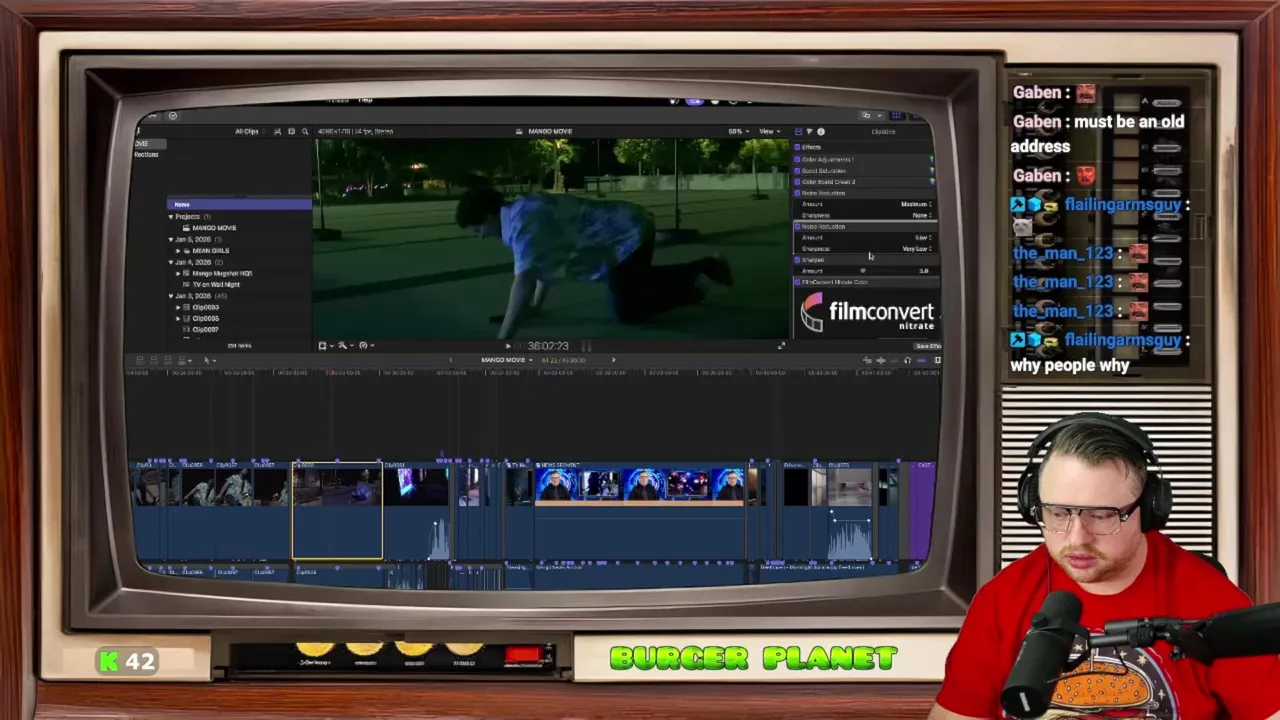Go back in timeline history arrow
1280x720 pixels.
tap(450, 360)
